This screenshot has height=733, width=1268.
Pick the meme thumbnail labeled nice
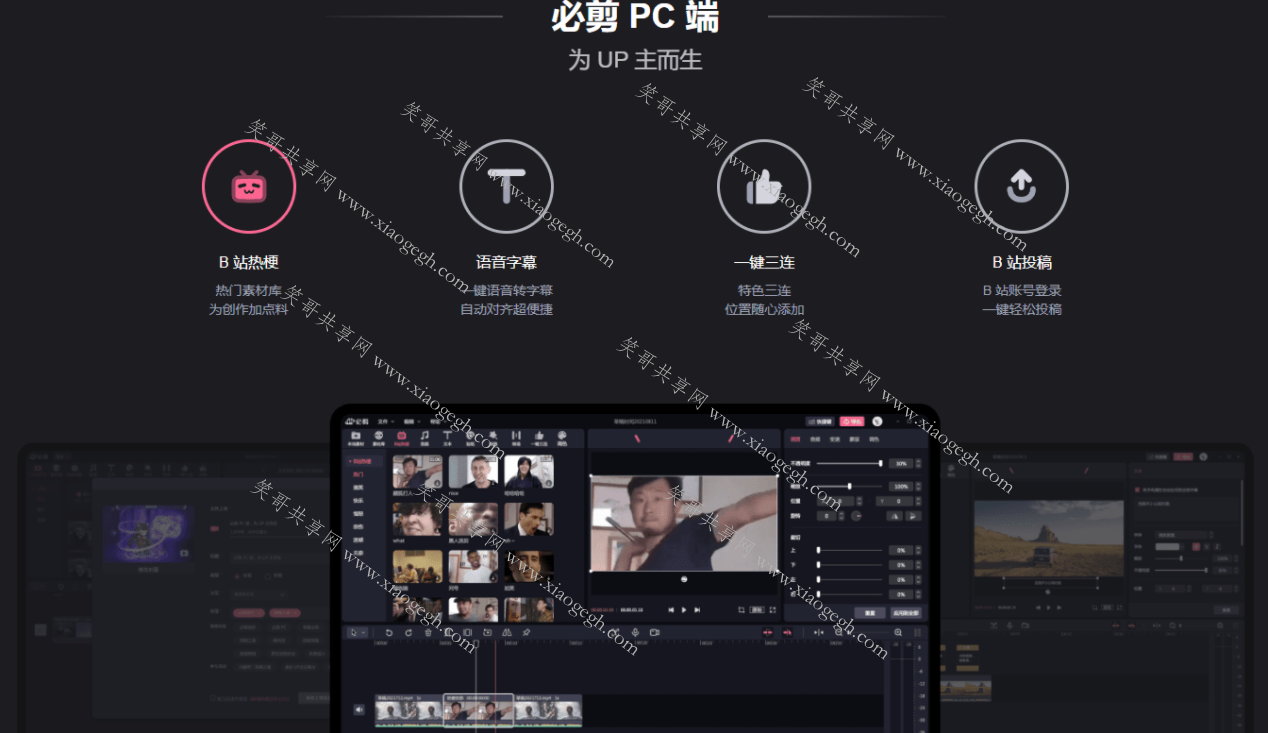(473, 473)
